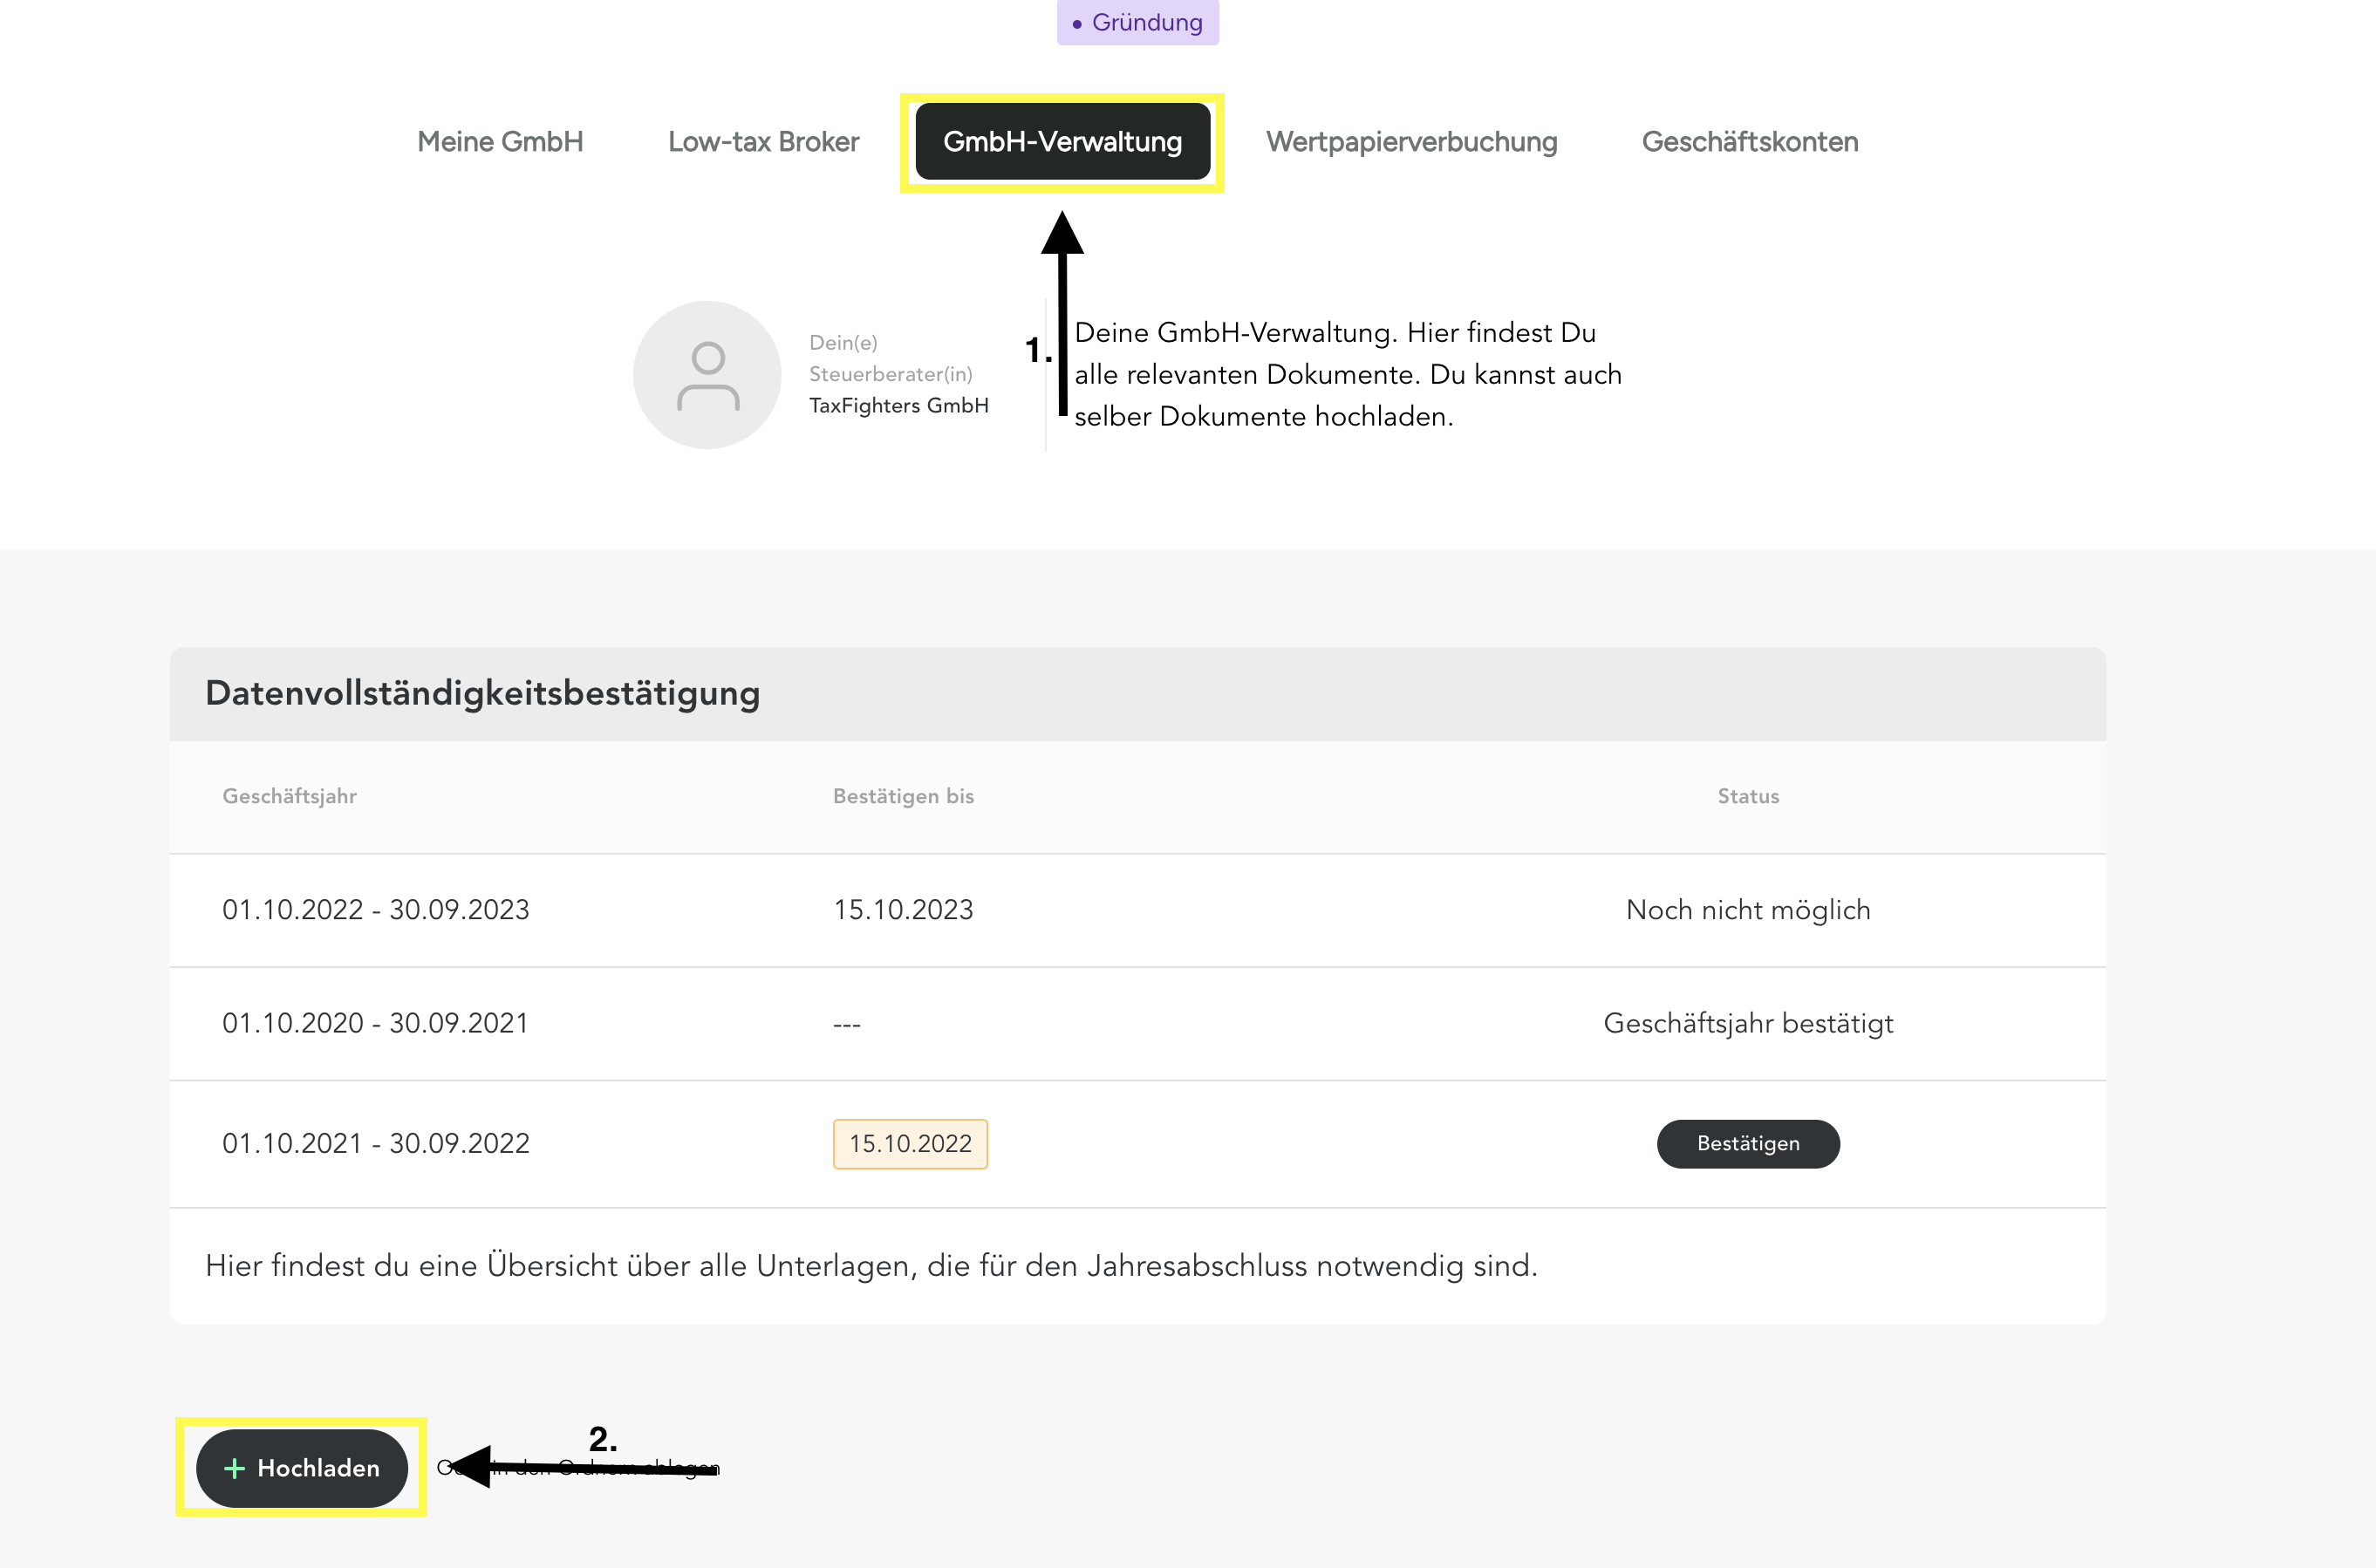The height and width of the screenshot is (1568, 2376).
Task: Open the Wertpapierverbuchung tab
Action: 1411,142
